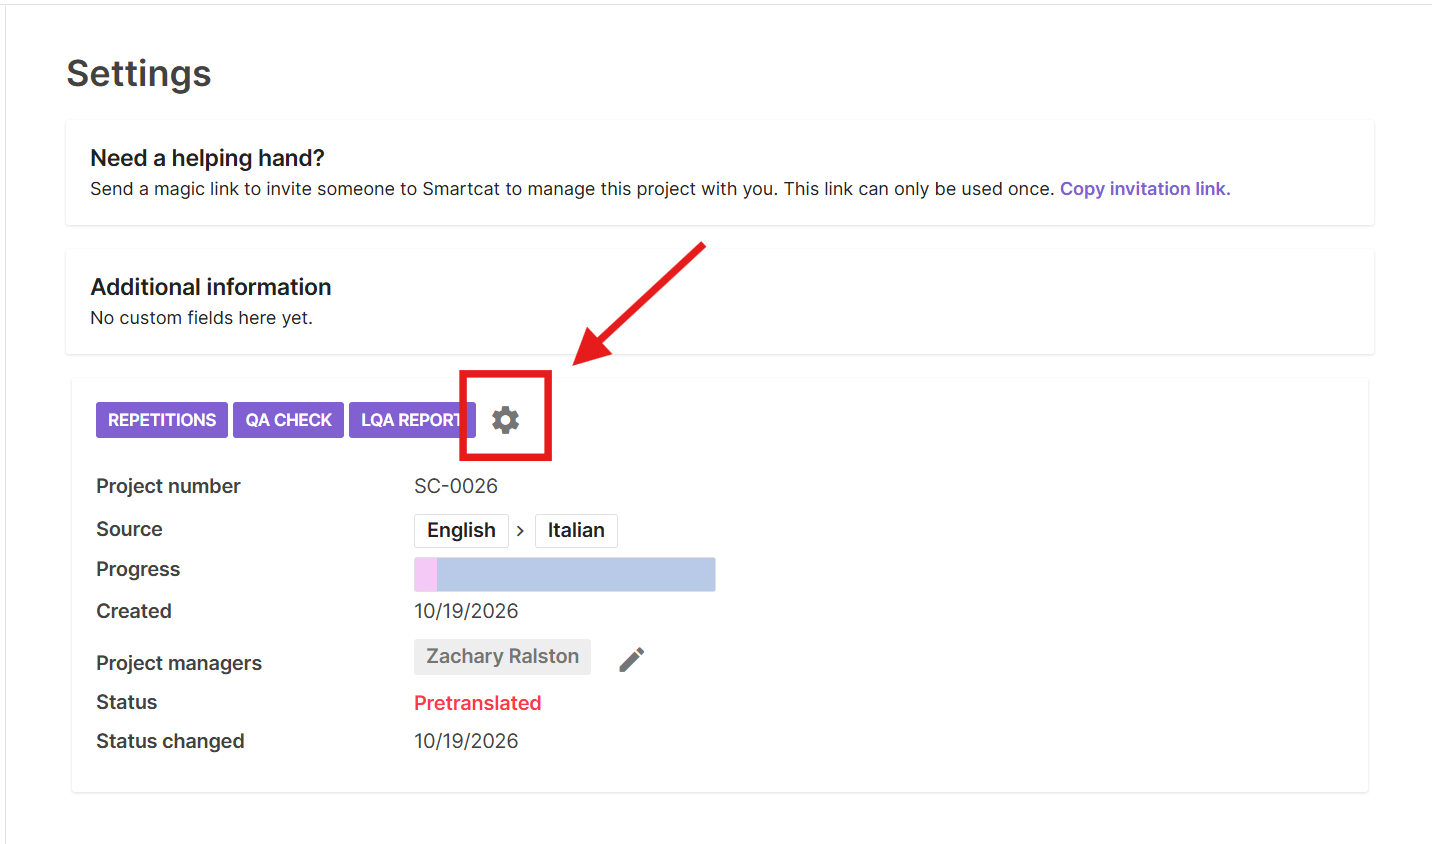Click the 'Progress' label
The image size is (1432, 844).
138,569
